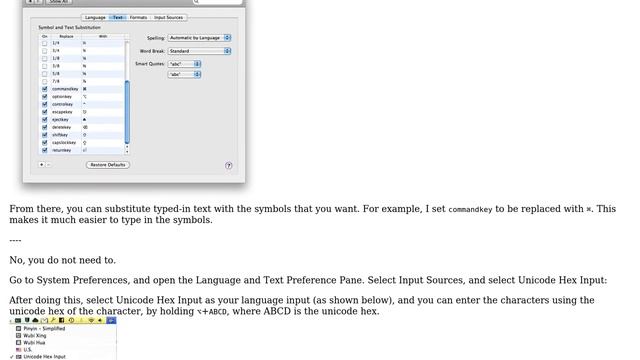Click the help question mark button
This screenshot has height=360, width=640.
click(x=229, y=165)
